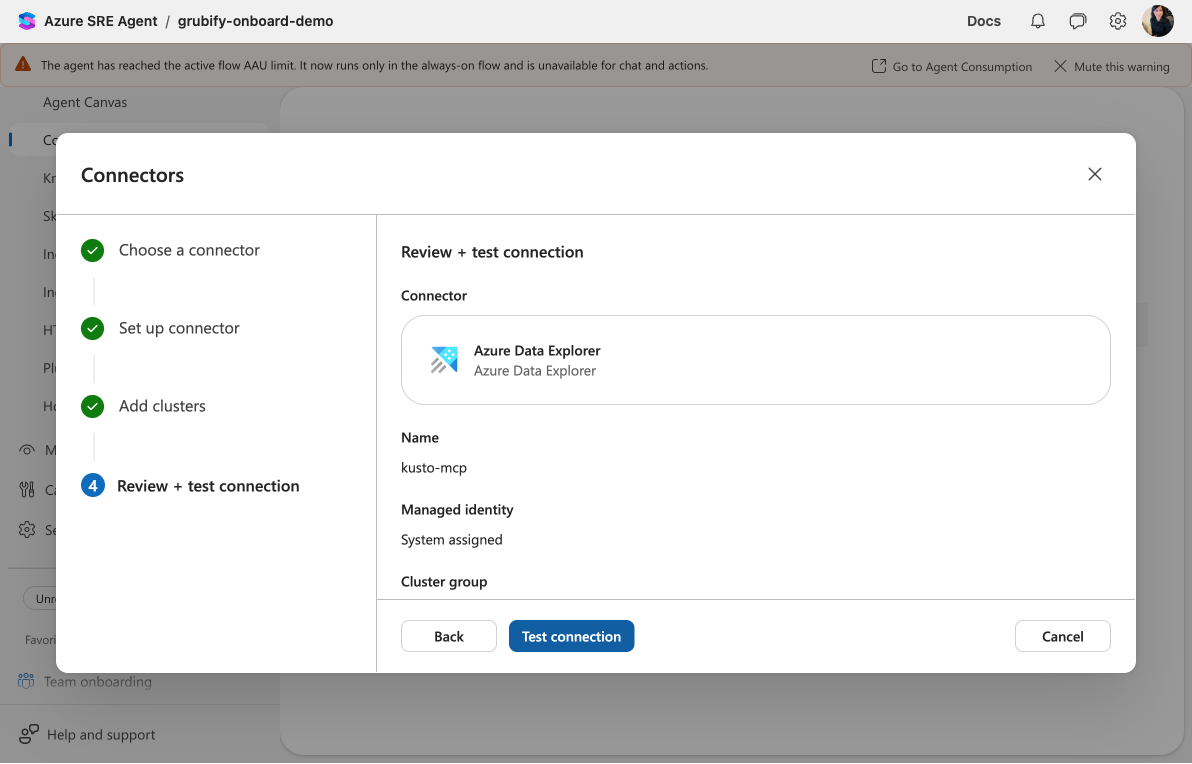Click the step 4 number badge
1192x764 pixels.
pyautogui.click(x=93, y=486)
